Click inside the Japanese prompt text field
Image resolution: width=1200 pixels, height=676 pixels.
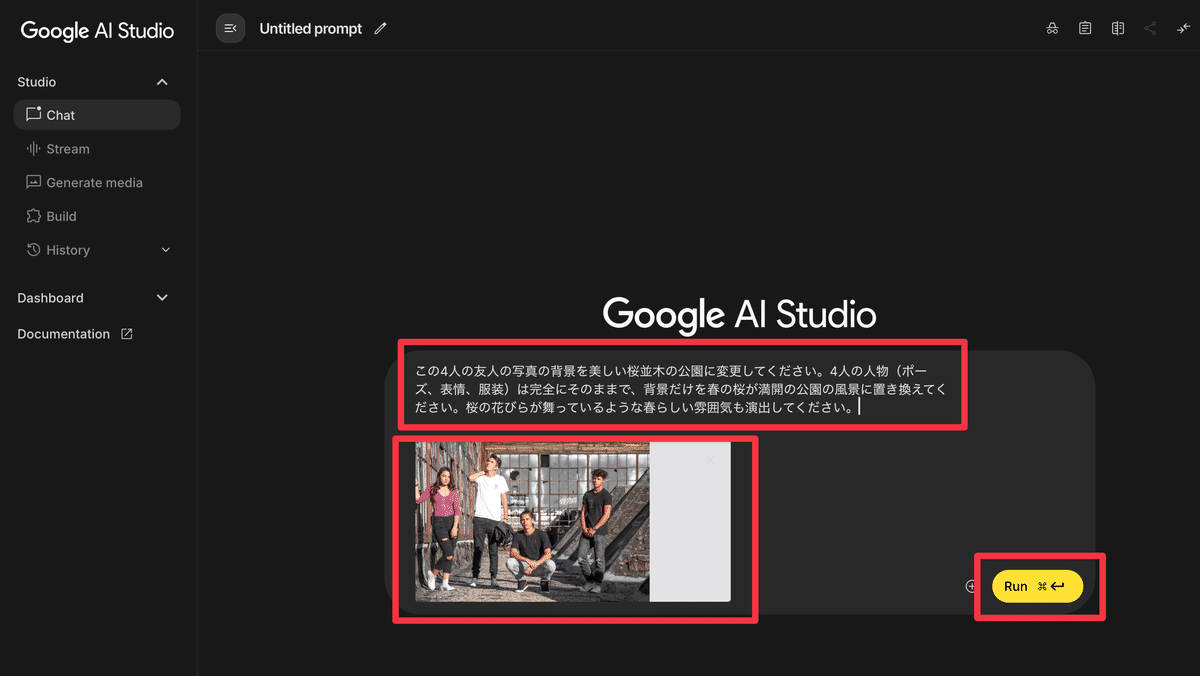[x=682, y=389]
